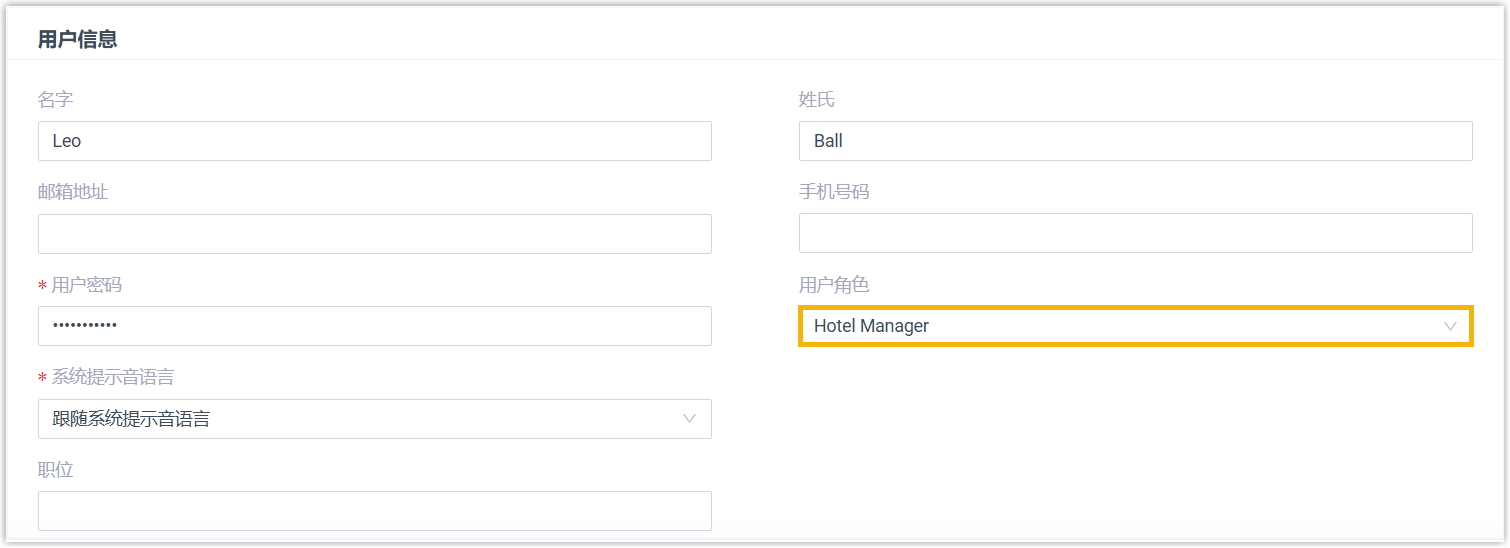The image size is (1510, 548).
Task: Click the red asterisk beside 用户密码
Action: click(x=42, y=286)
